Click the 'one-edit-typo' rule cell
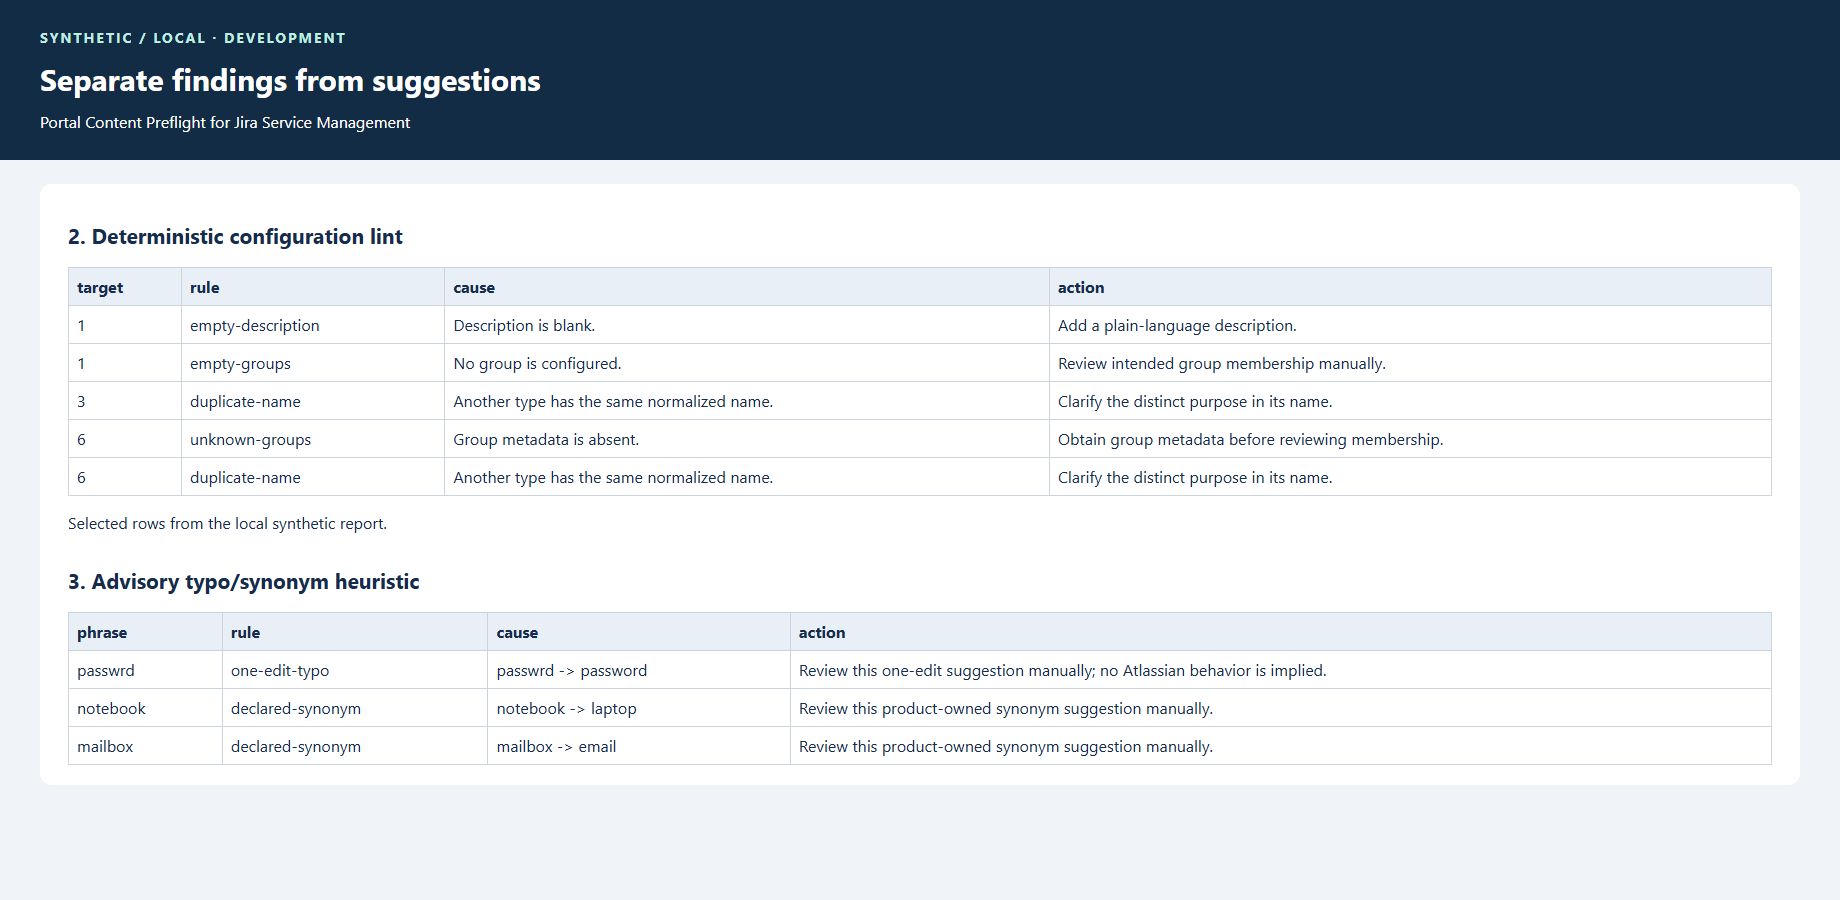This screenshot has height=900, width=1840. click(355, 670)
